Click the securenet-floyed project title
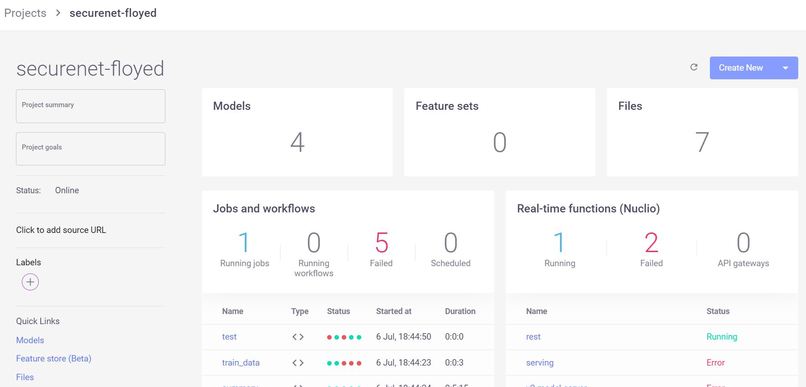 (x=90, y=69)
